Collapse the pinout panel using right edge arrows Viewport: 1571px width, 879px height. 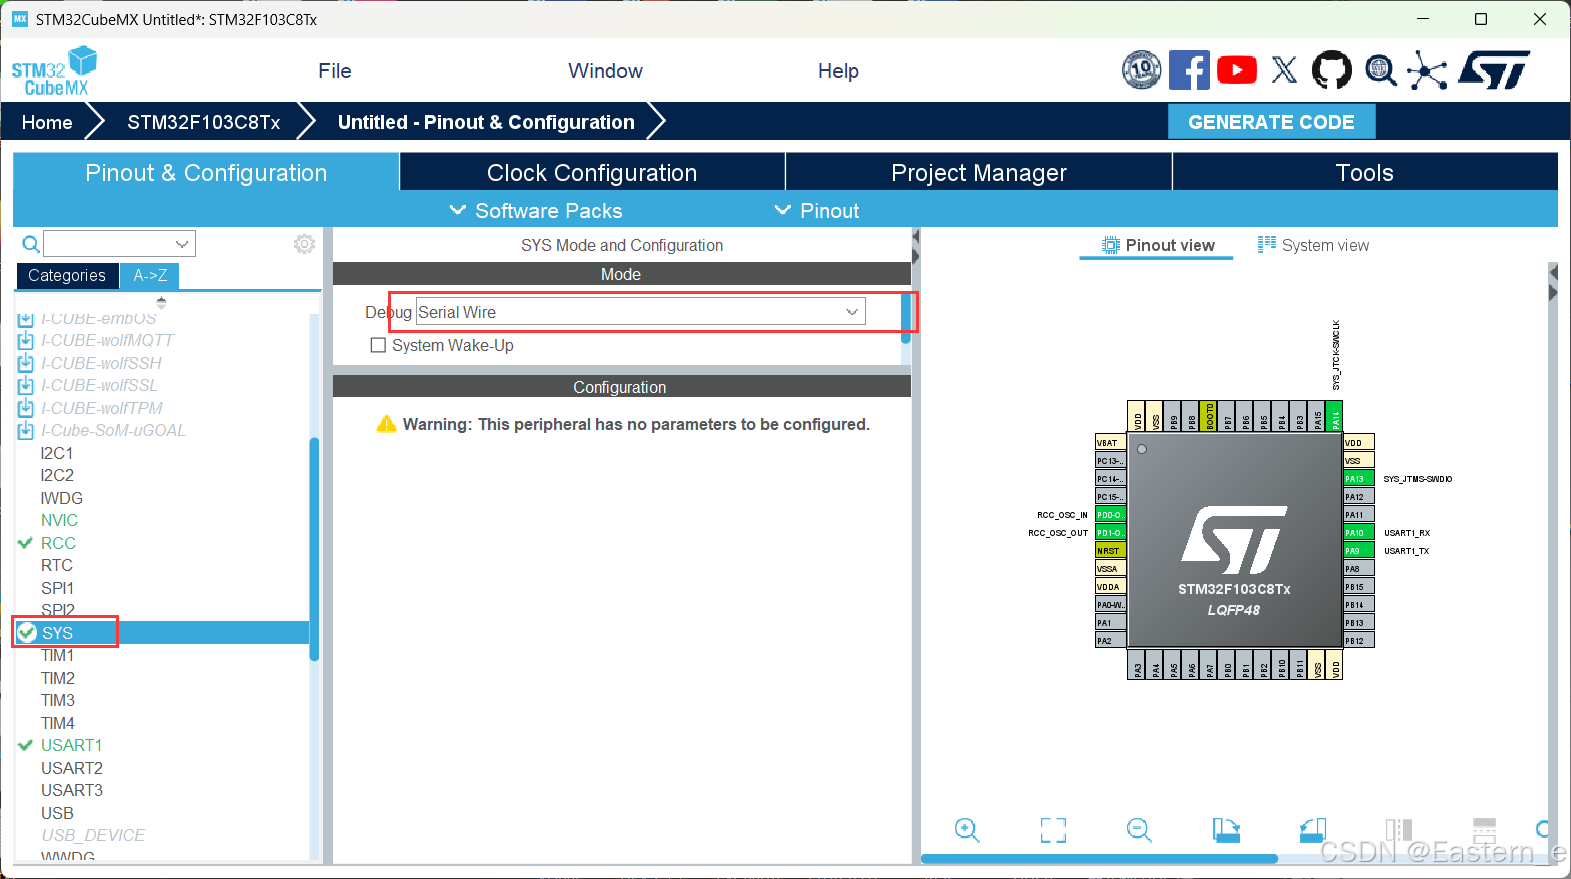pyautogui.click(x=1553, y=283)
